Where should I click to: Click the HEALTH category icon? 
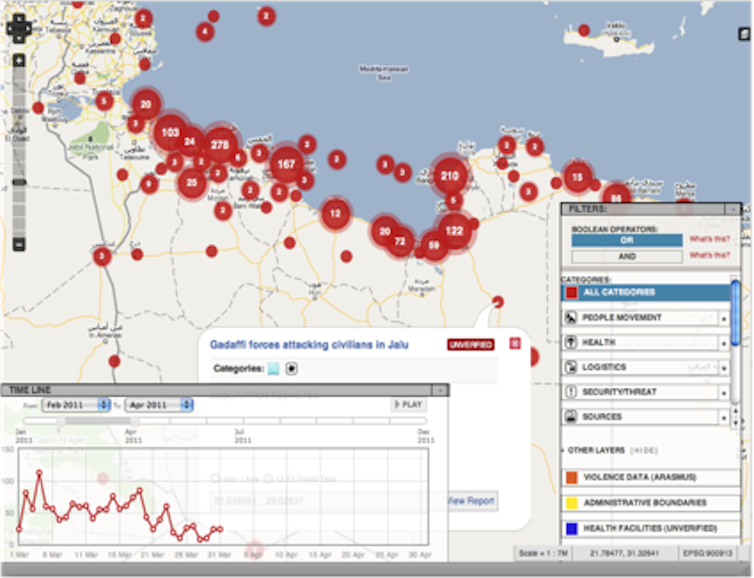point(570,342)
